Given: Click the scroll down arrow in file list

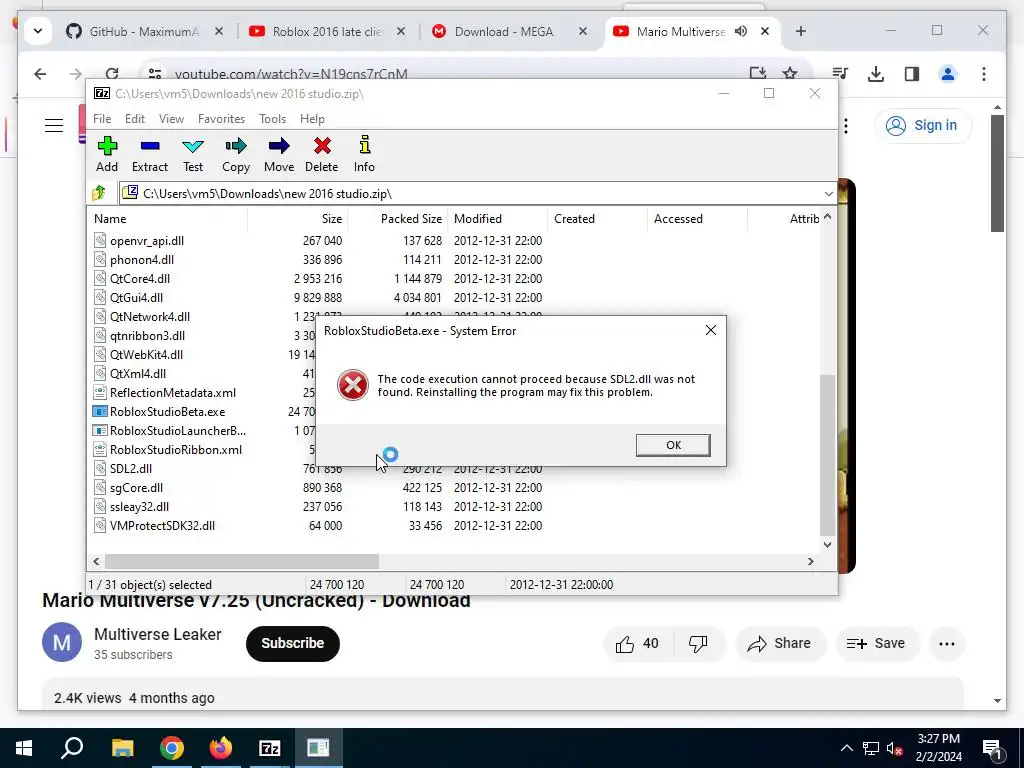Looking at the screenshot, I should 827,545.
